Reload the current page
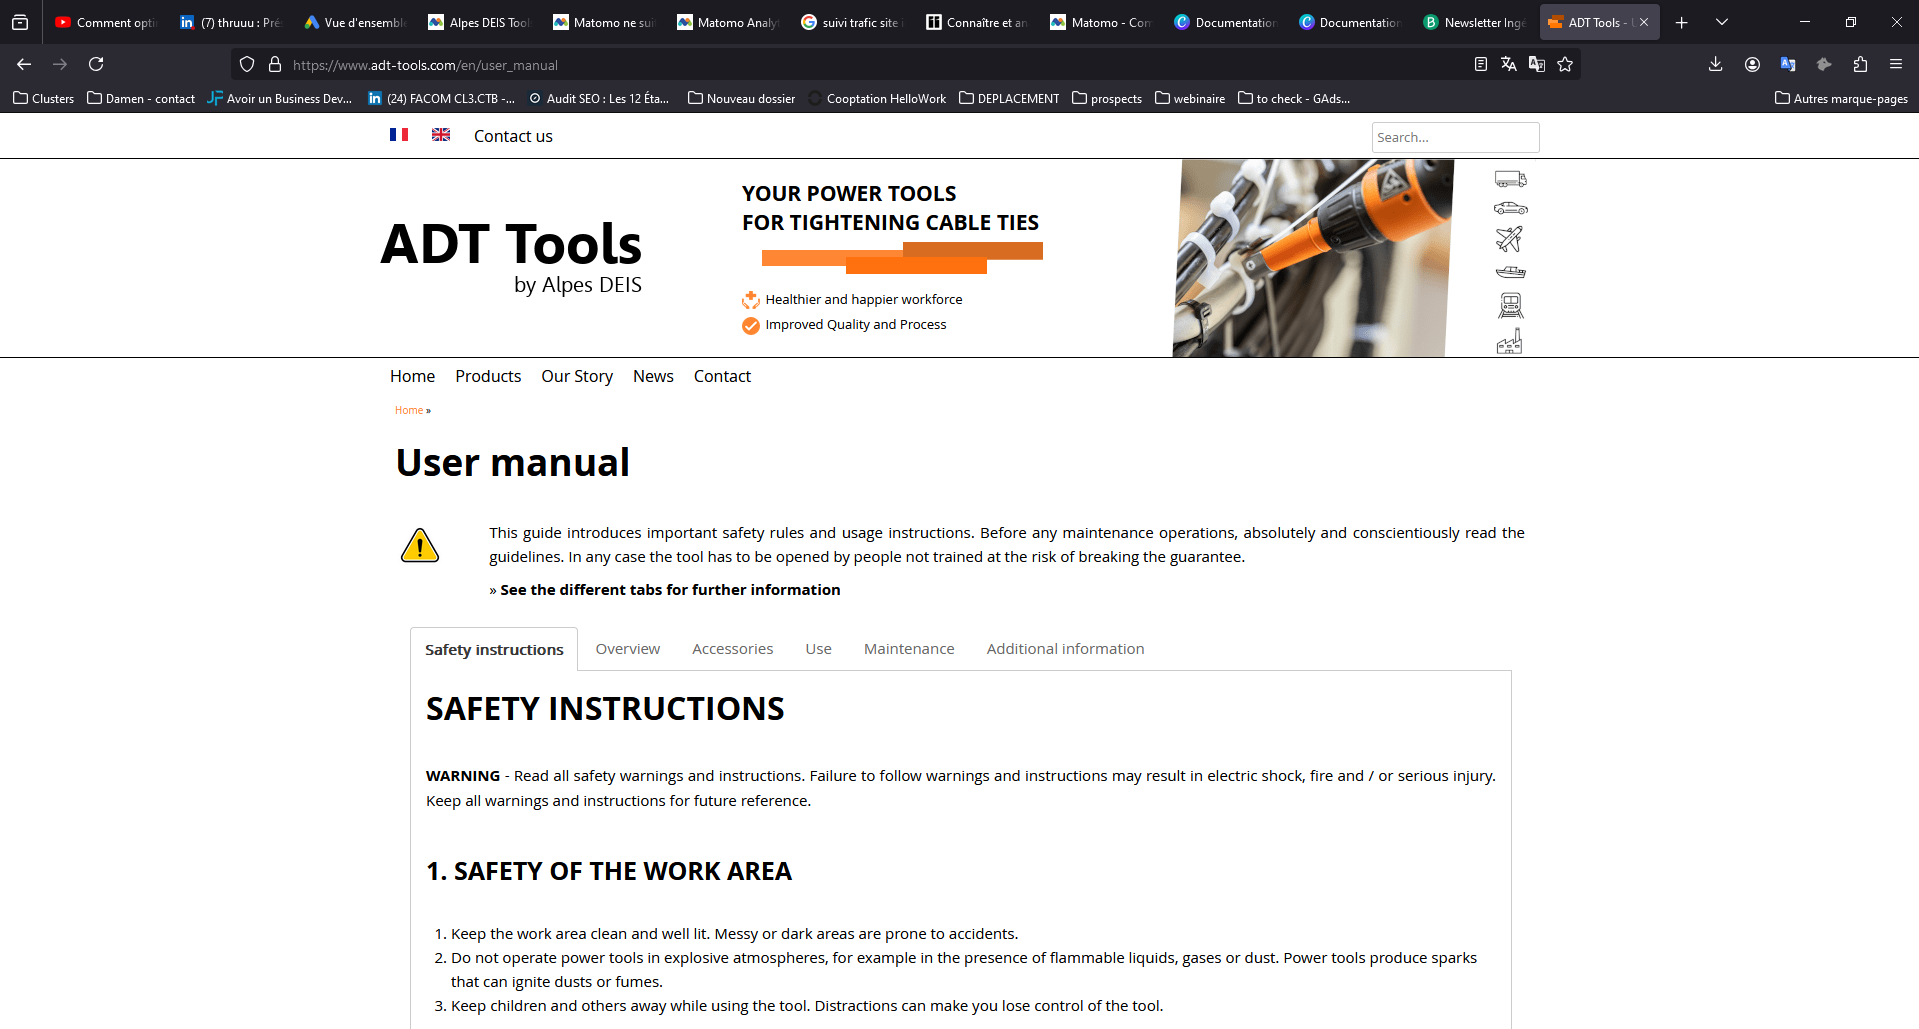 [x=96, y=64]
